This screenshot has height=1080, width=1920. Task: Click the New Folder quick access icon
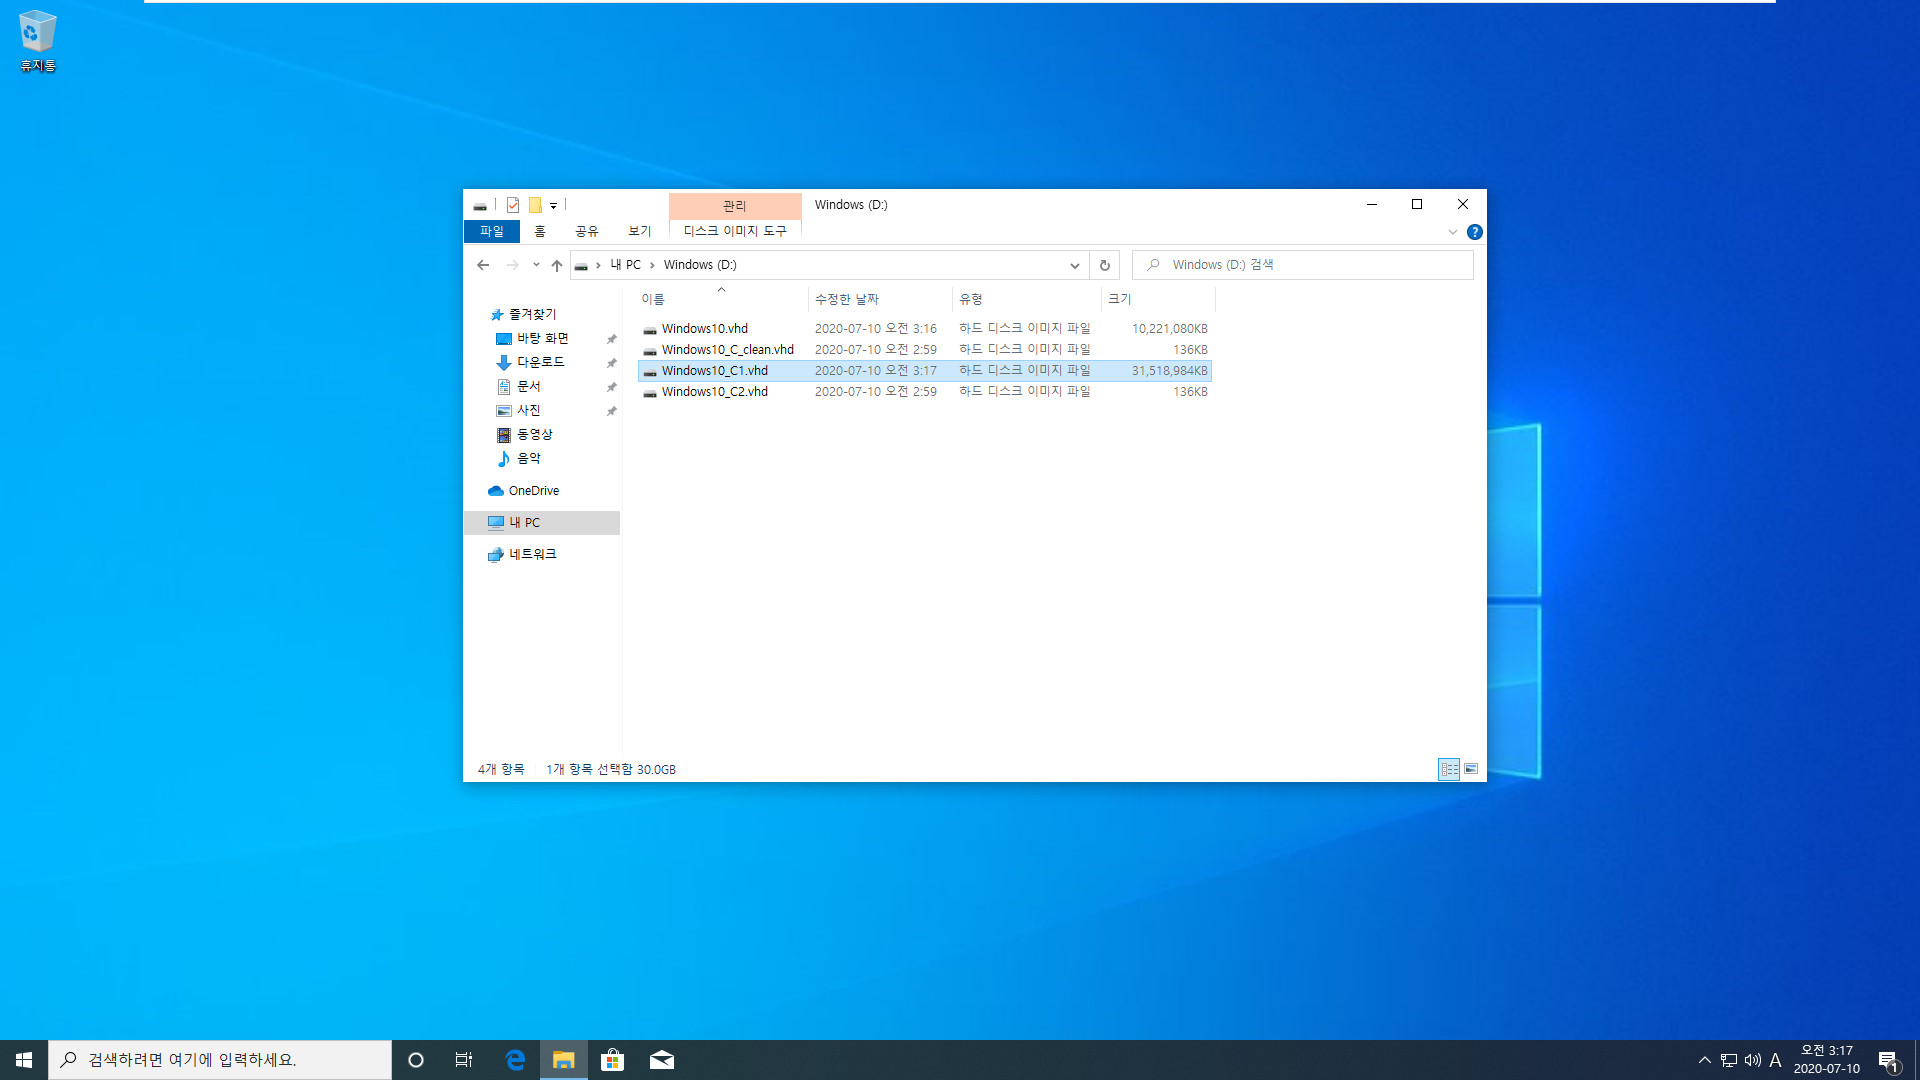pyautogui.click(x=535, y=205)
